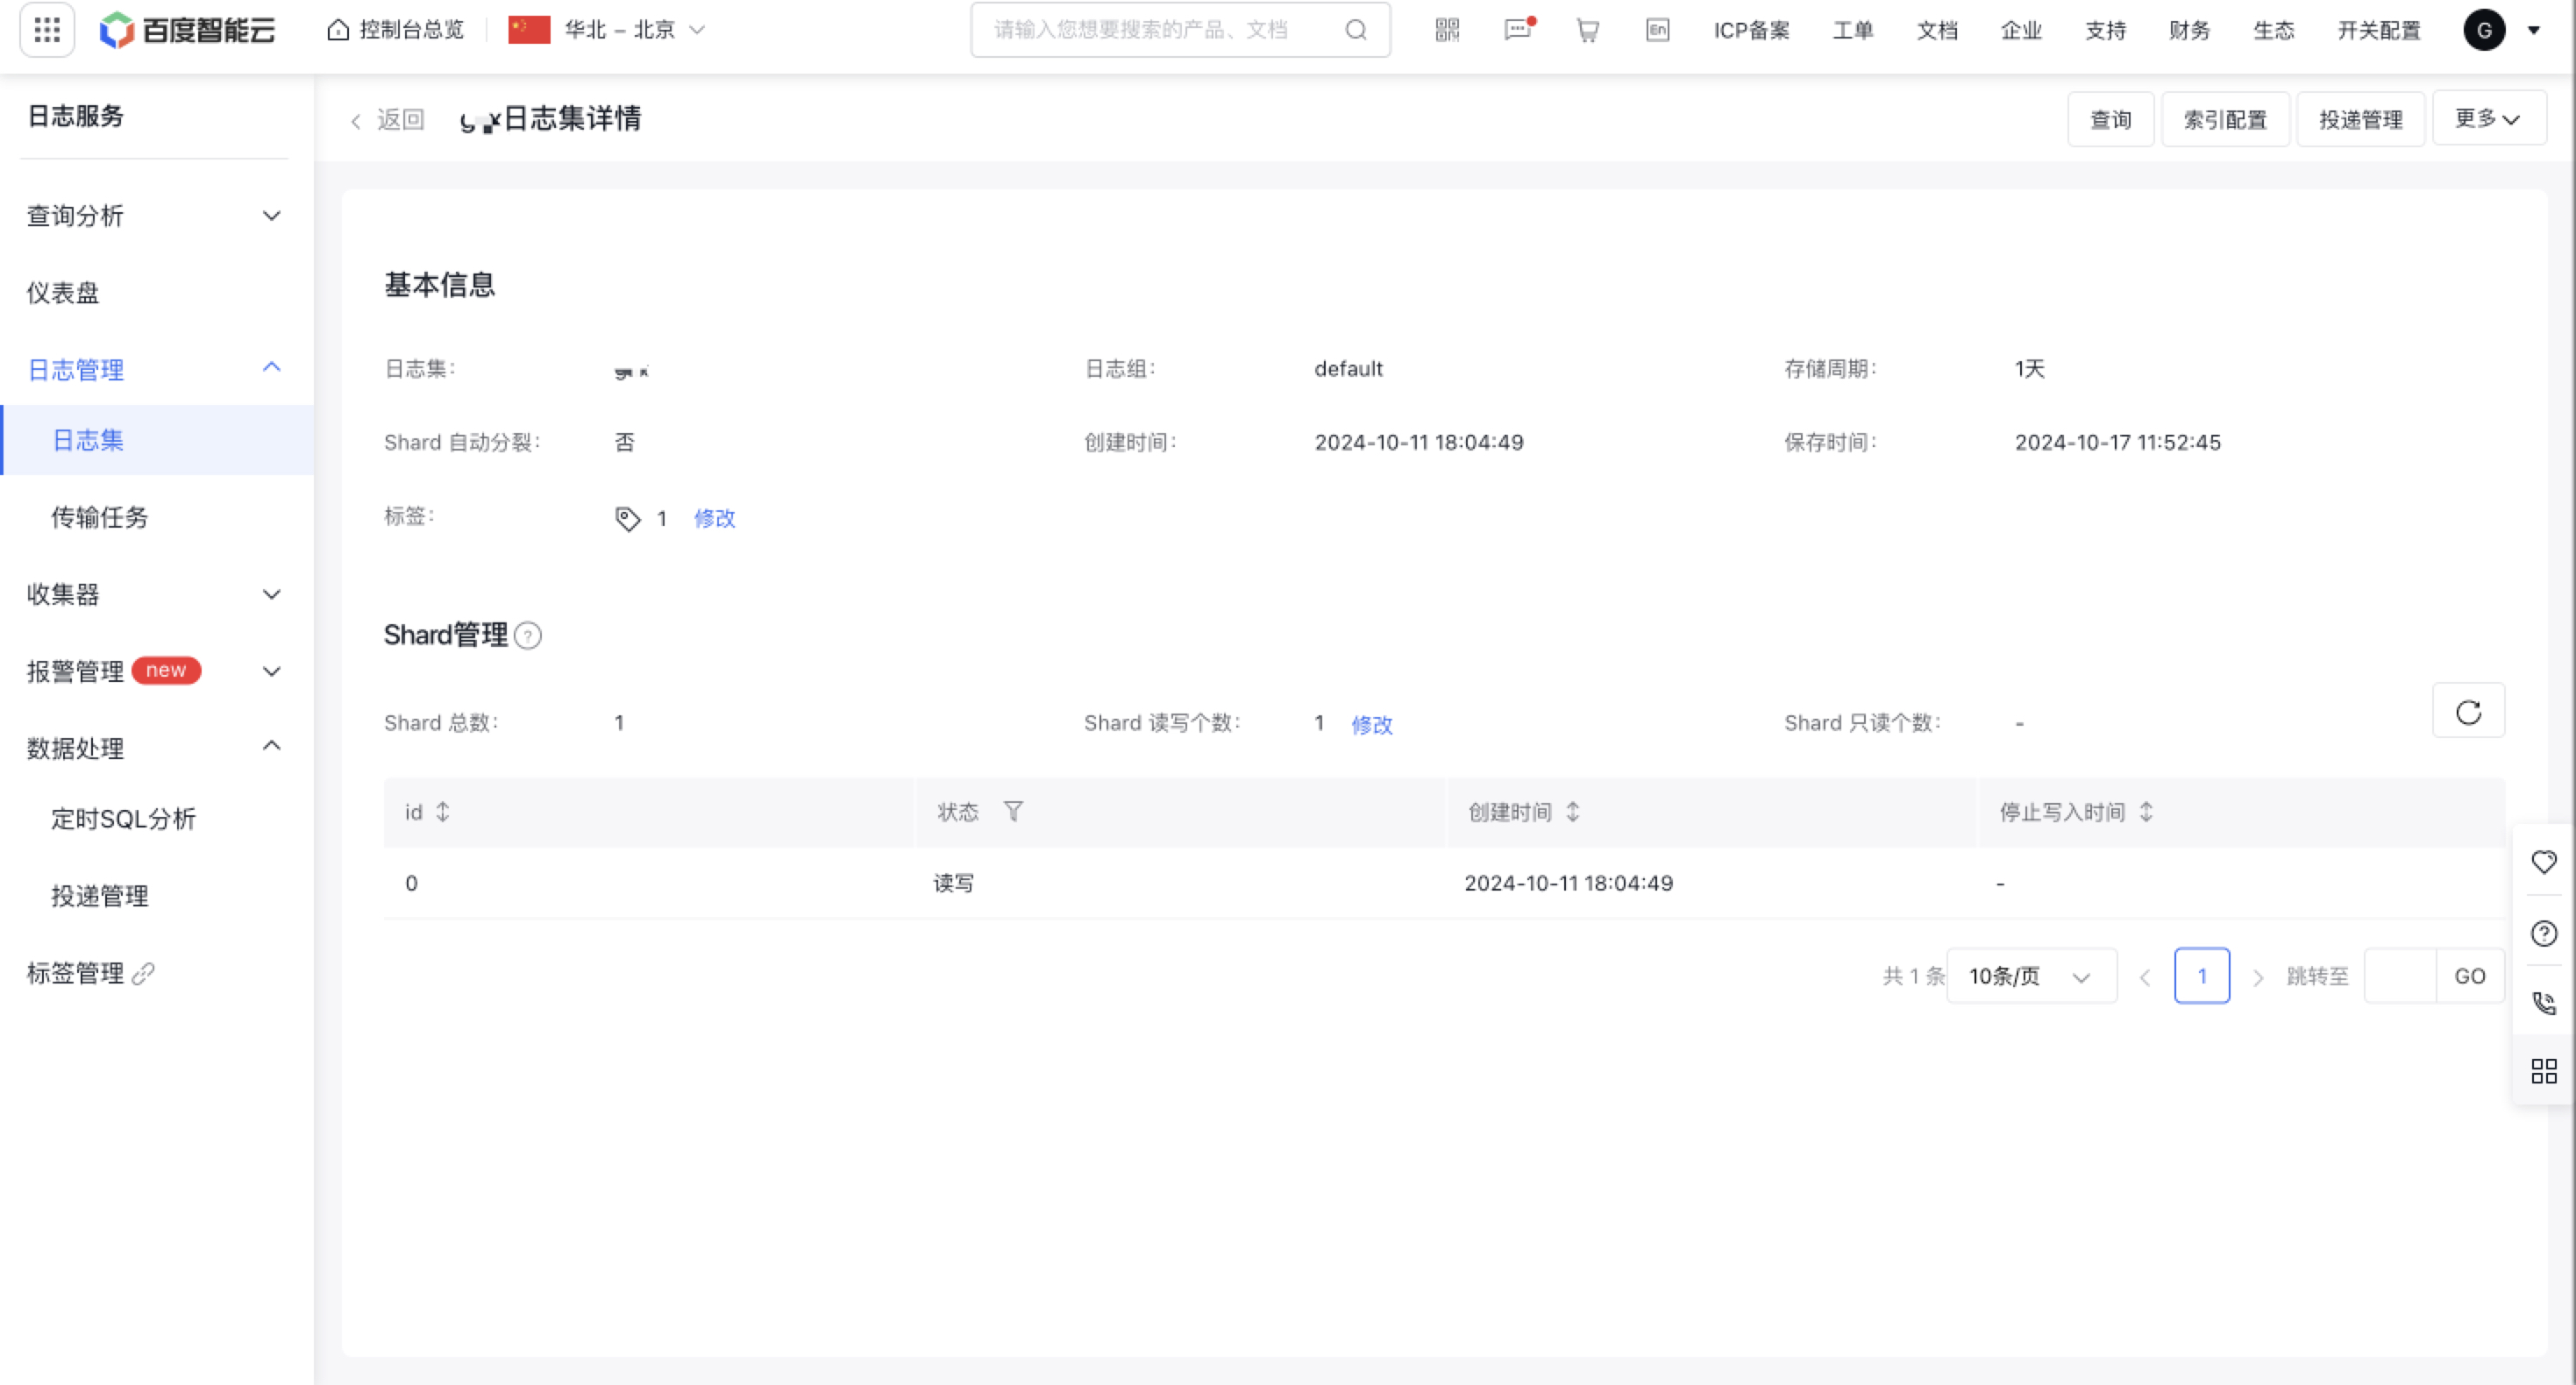Click the favorite heart icon
2576x1385 pixels.
point(2544,862)
